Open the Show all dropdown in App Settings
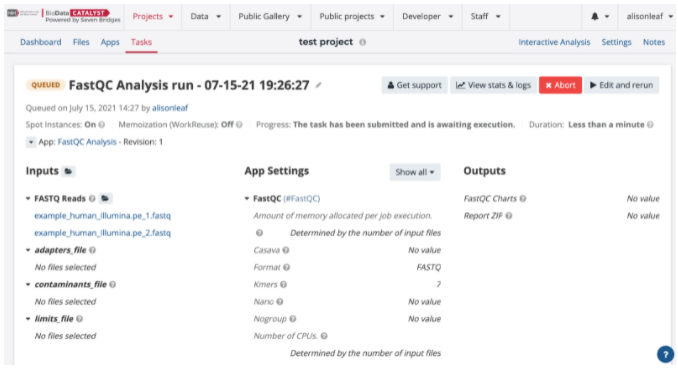The image size is (678, 372). (x=415, y=172)
